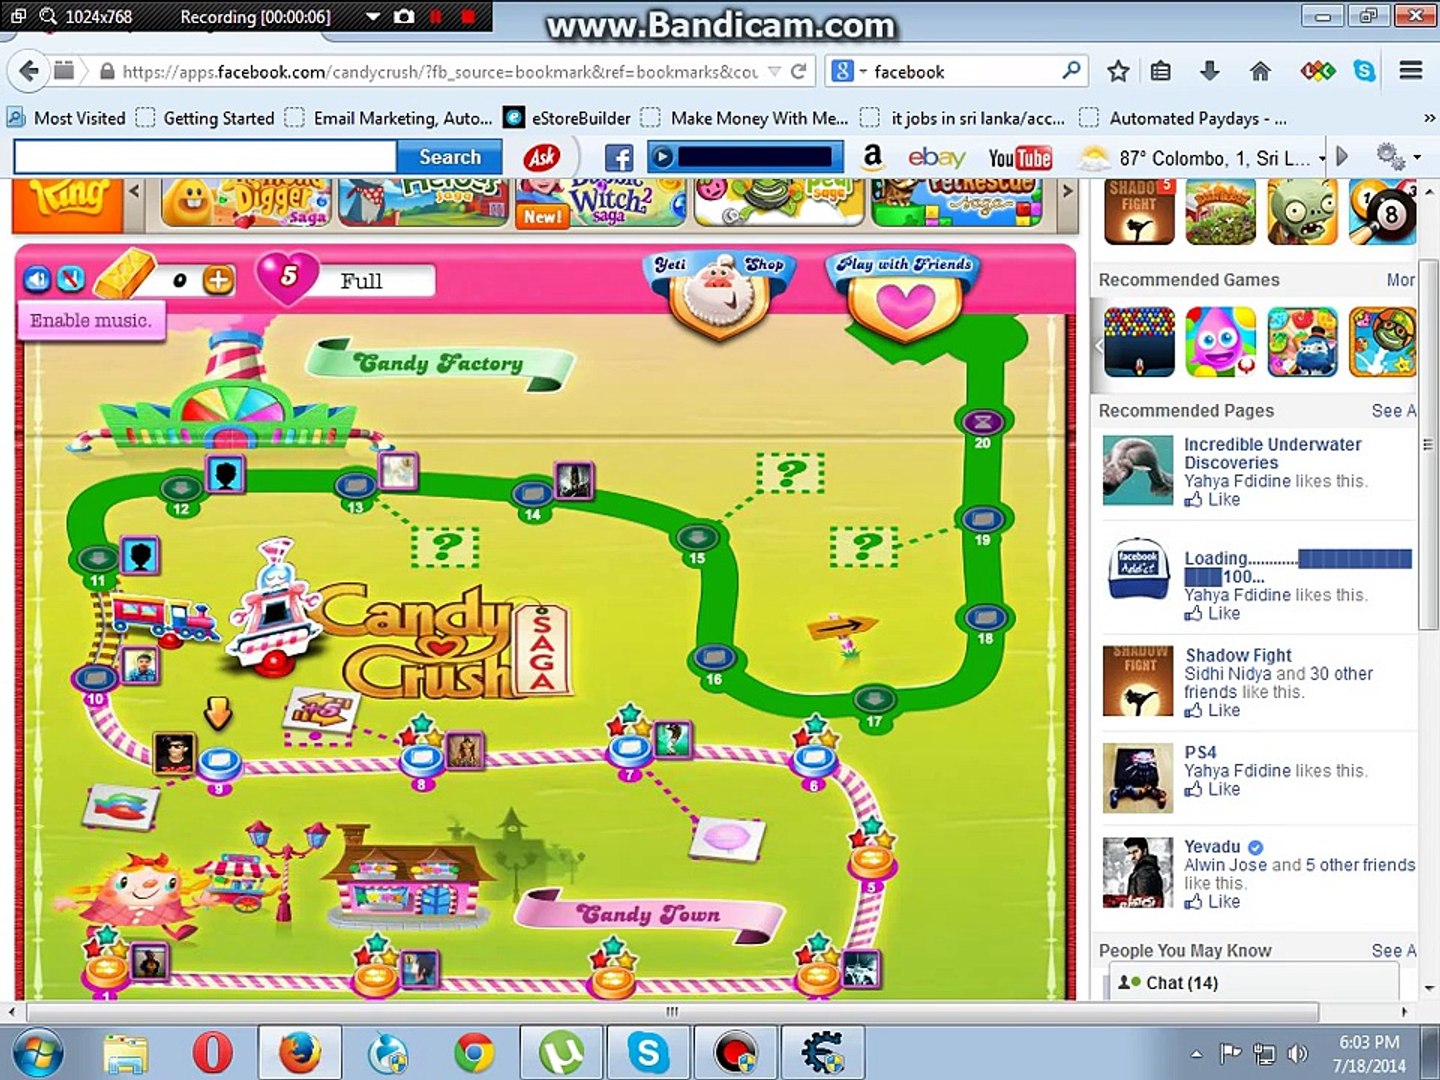The height and width of the screenshot is (1080, 1440).
Task: Select level 13 on the map
Action: 355,487
